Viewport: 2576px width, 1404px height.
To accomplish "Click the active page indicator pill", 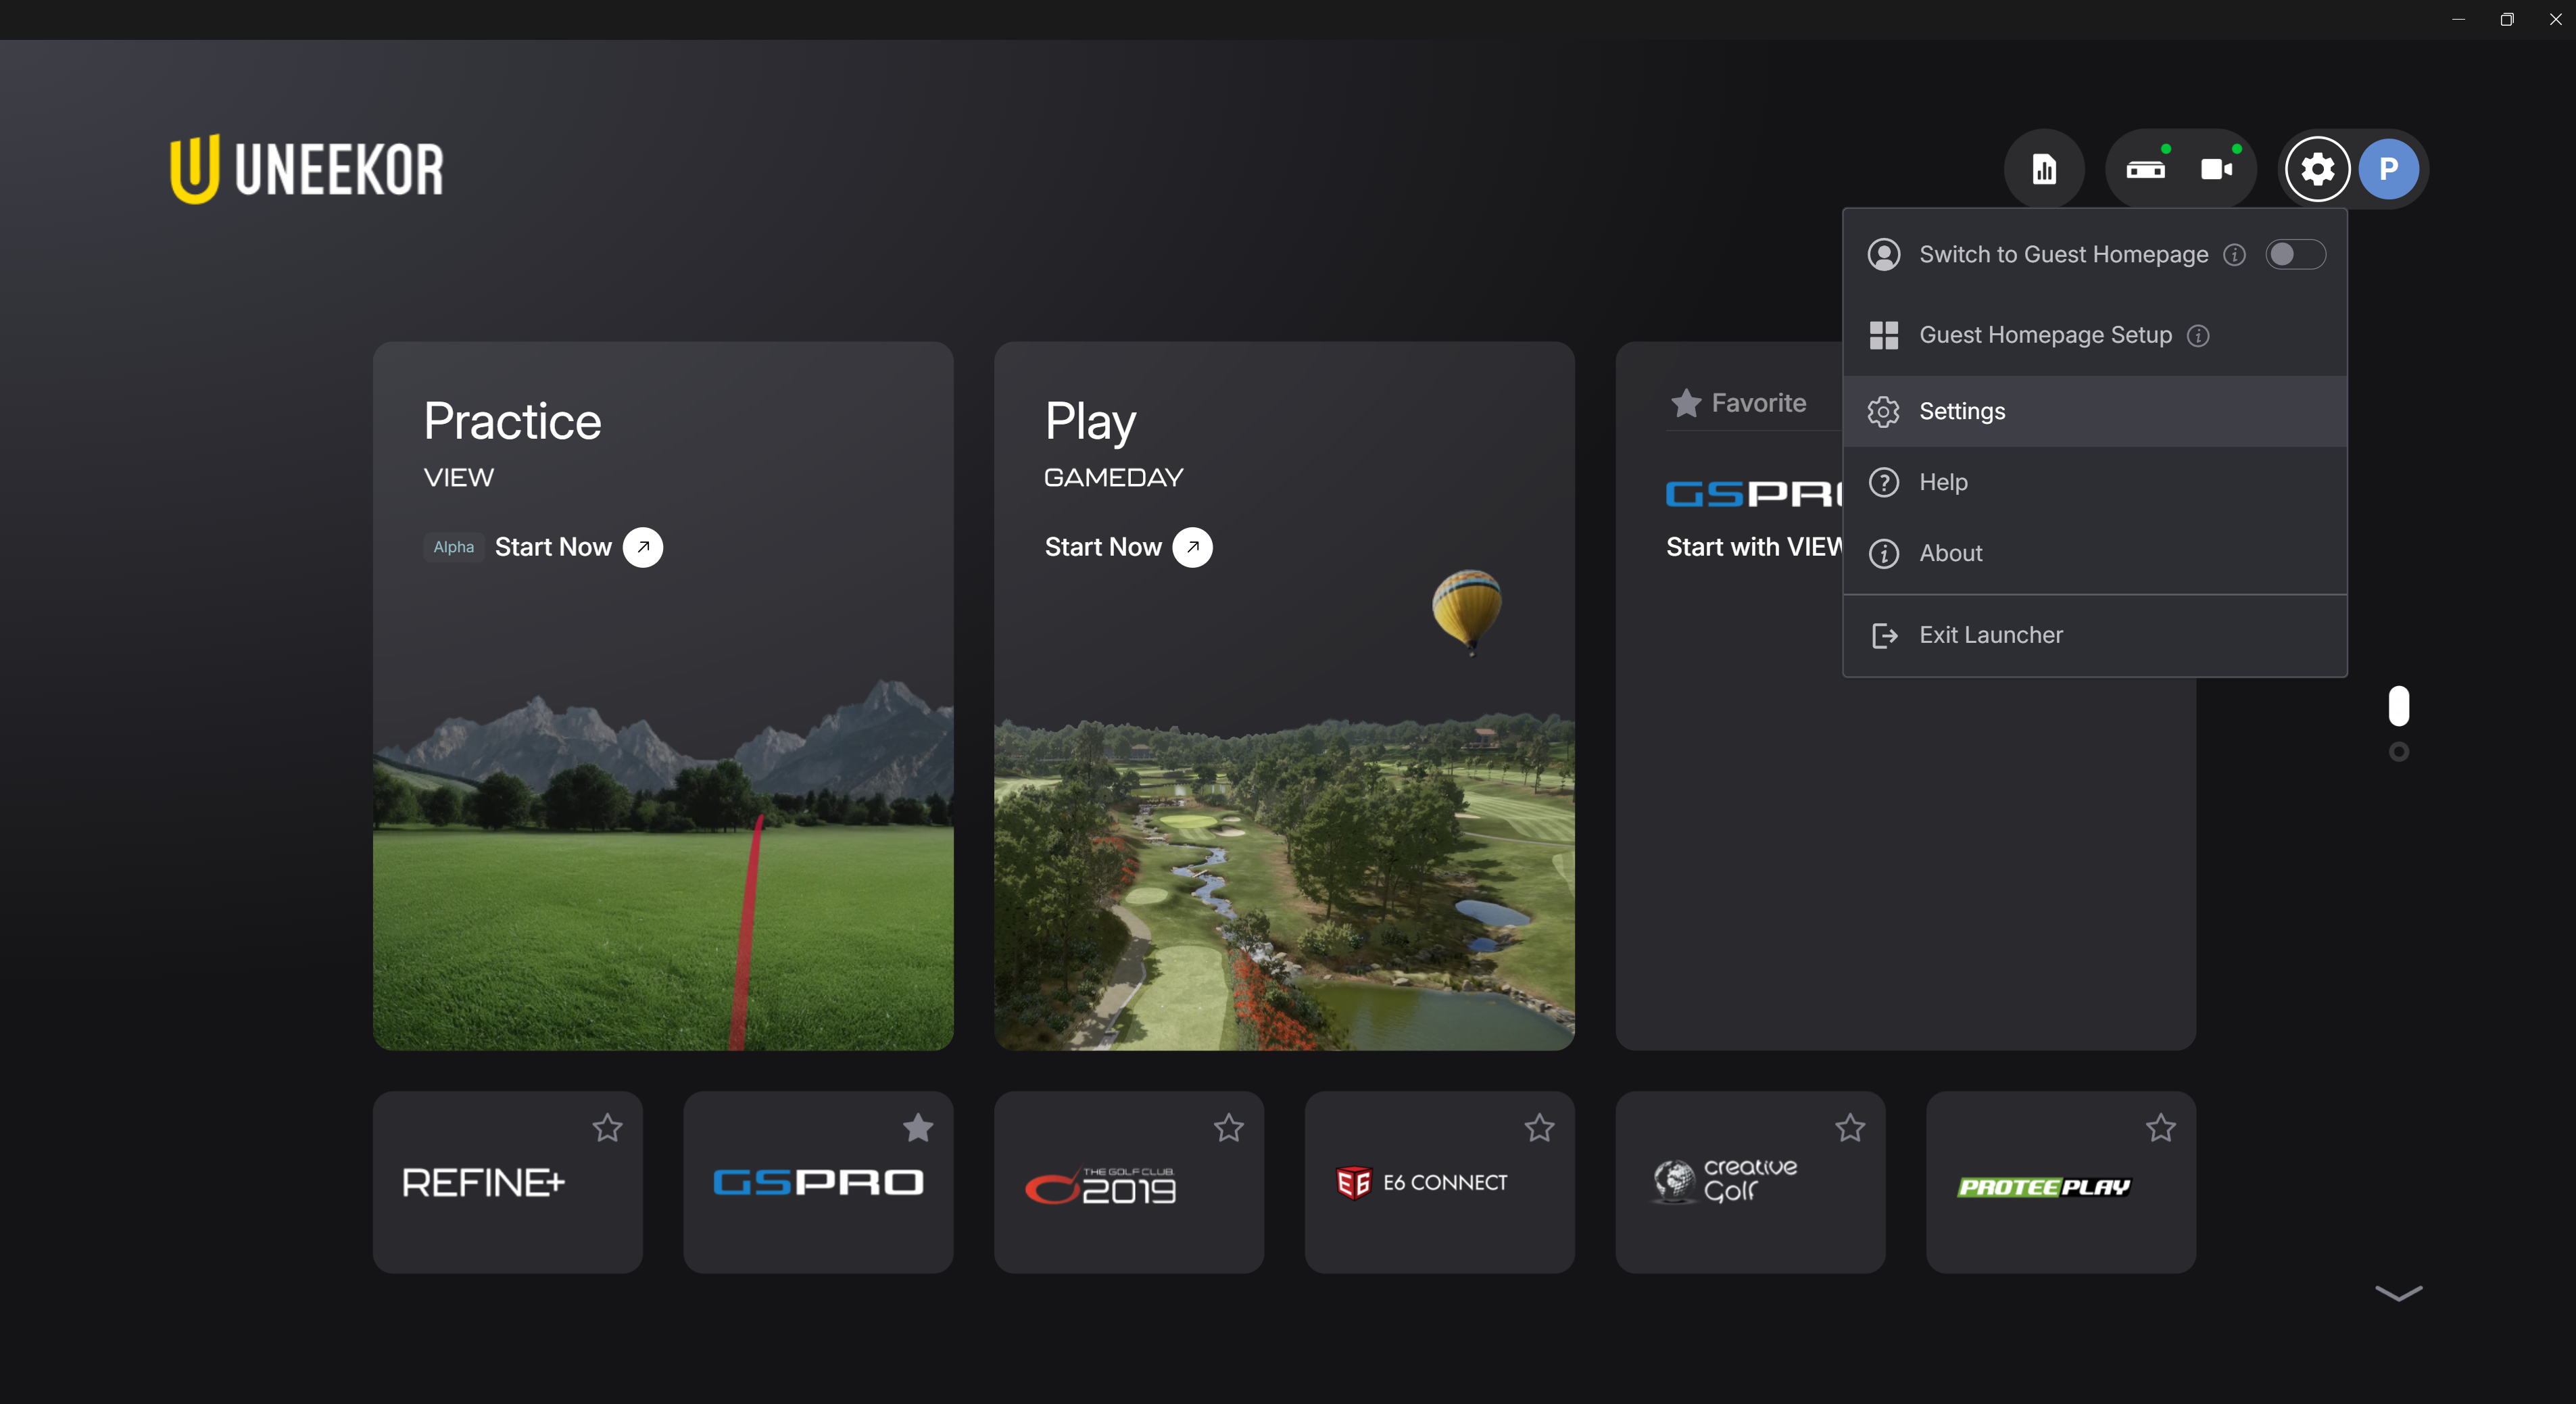I will point(2398,706).
